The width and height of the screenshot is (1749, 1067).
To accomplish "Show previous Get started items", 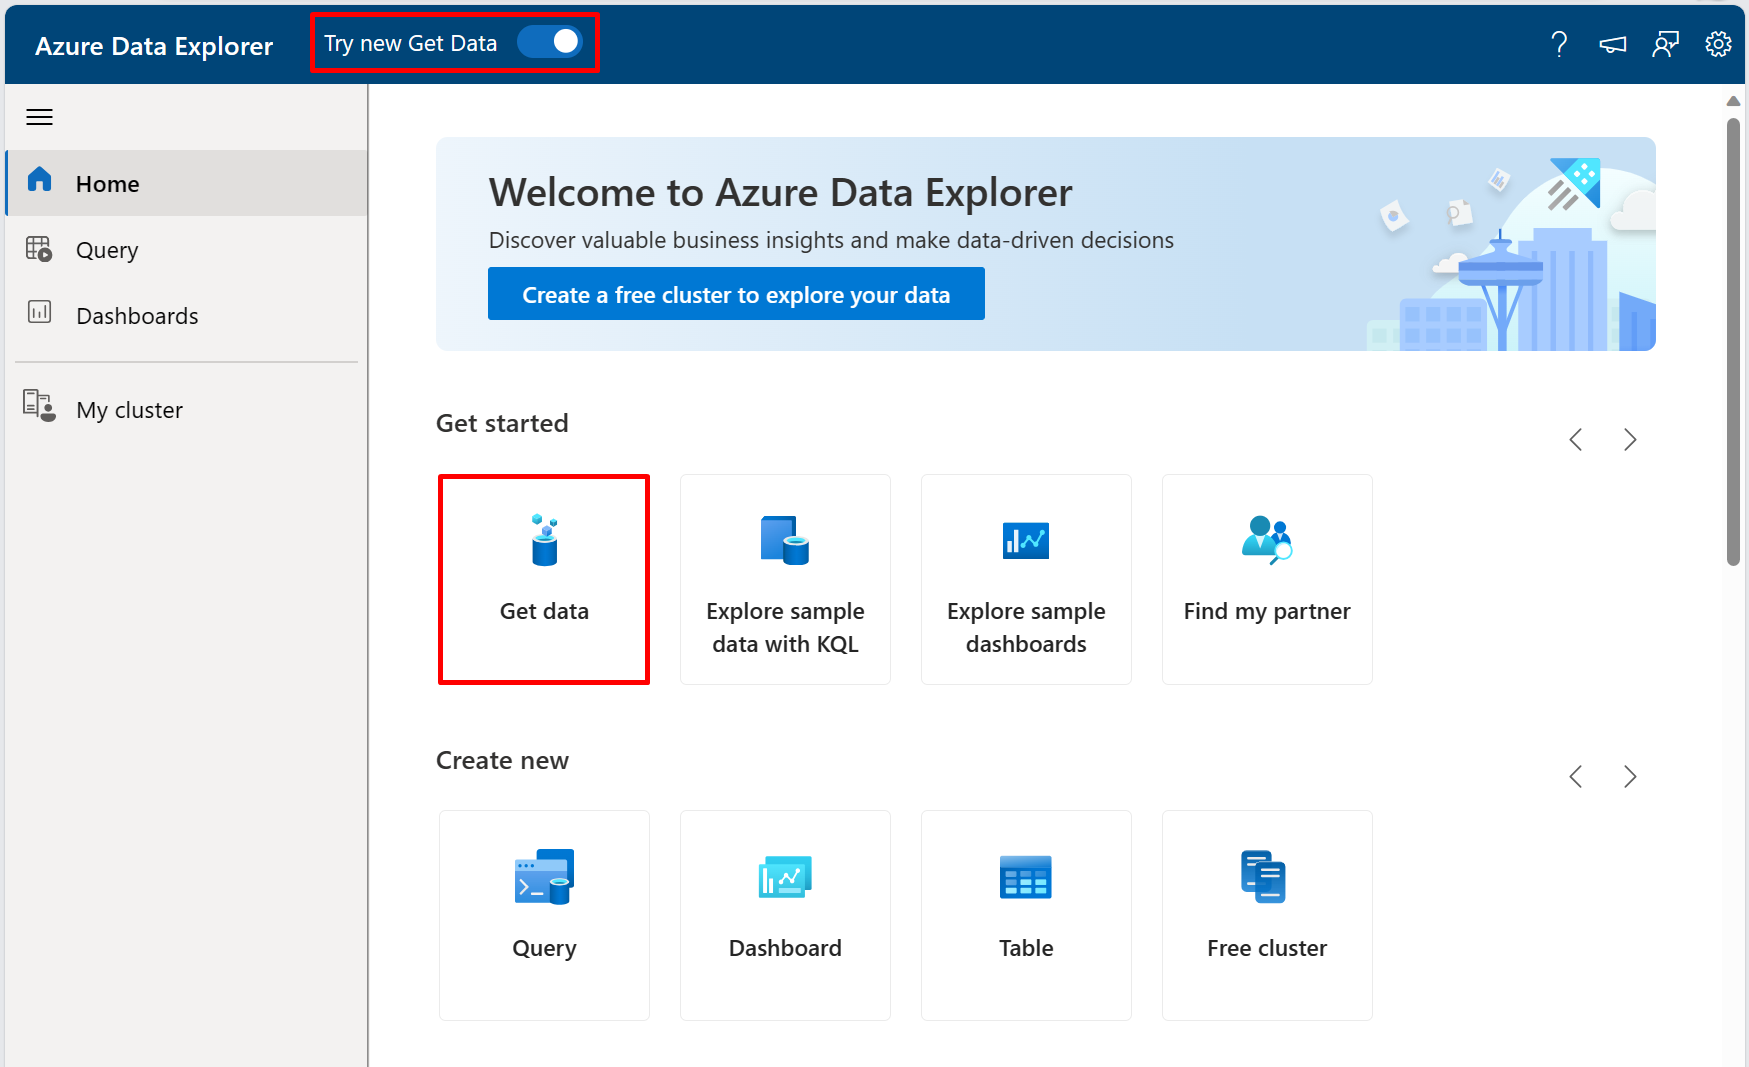I will 1576,440.
